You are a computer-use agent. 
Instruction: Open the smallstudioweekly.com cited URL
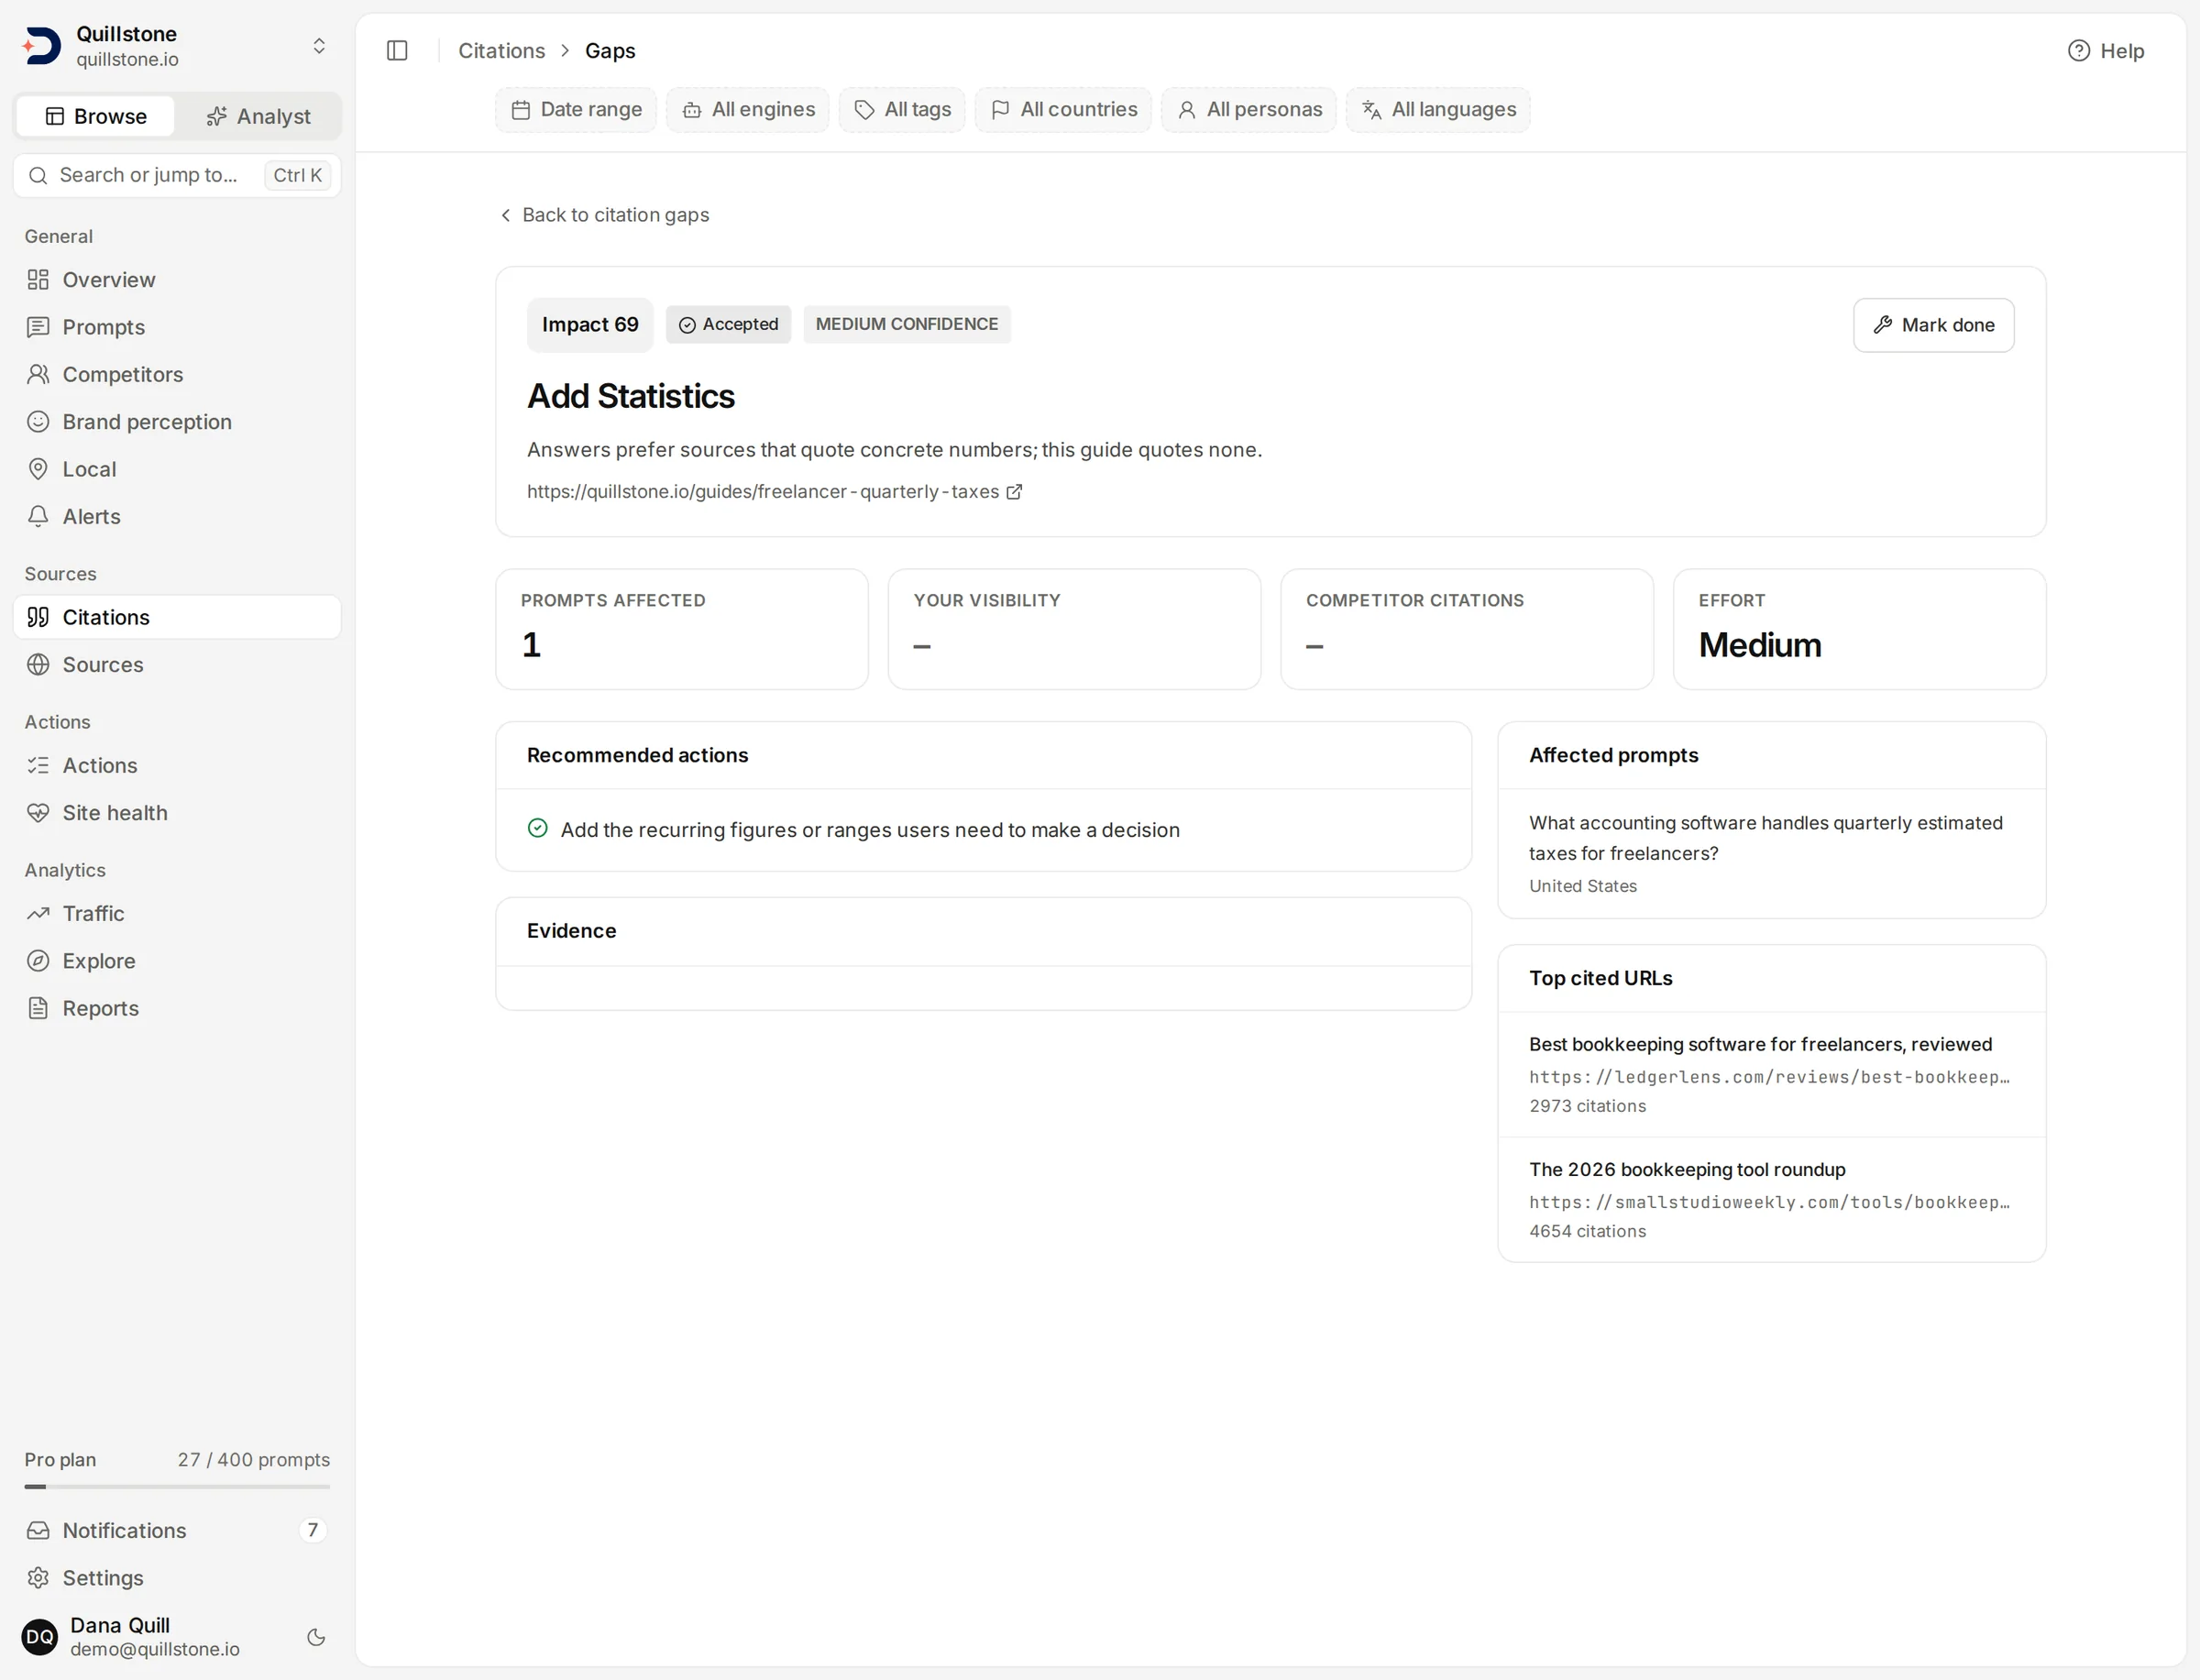tap(1771, 1199)
